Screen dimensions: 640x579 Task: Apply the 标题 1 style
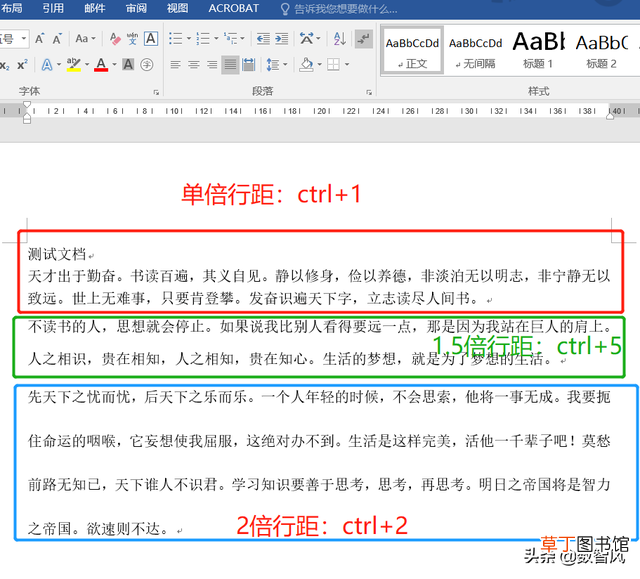click(x=538, y=51)
